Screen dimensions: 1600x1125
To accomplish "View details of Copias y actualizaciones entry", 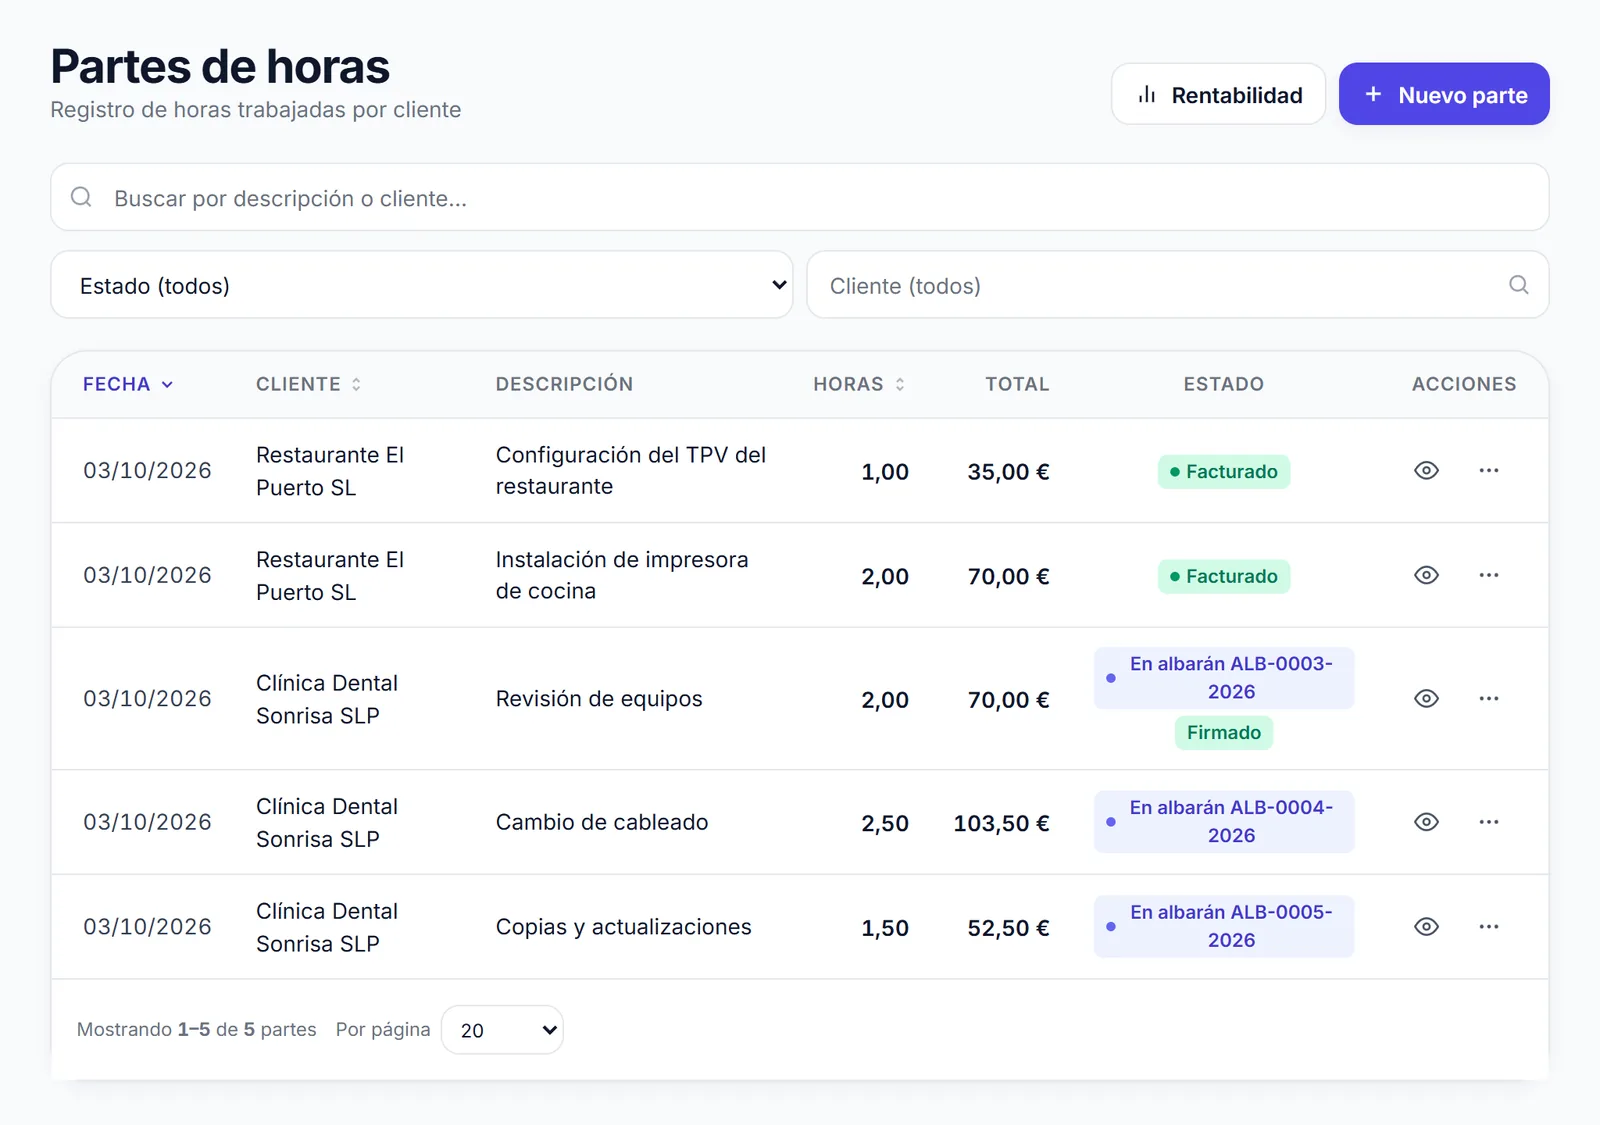I will tap(1426, 927).
